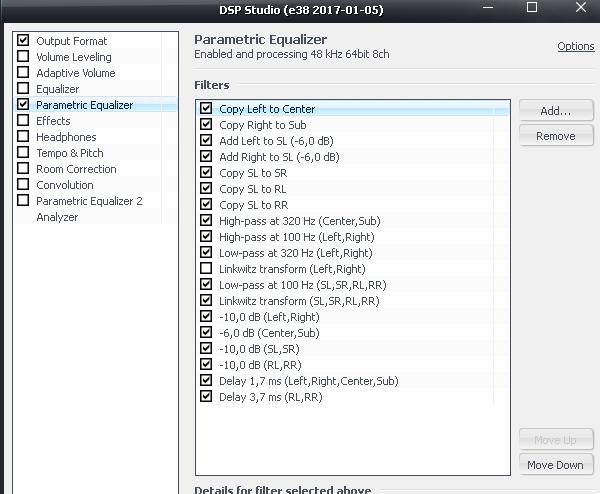Select the Low-pass at 100 Hz (SL,SR,RL,RR) filter

point(302,285)
